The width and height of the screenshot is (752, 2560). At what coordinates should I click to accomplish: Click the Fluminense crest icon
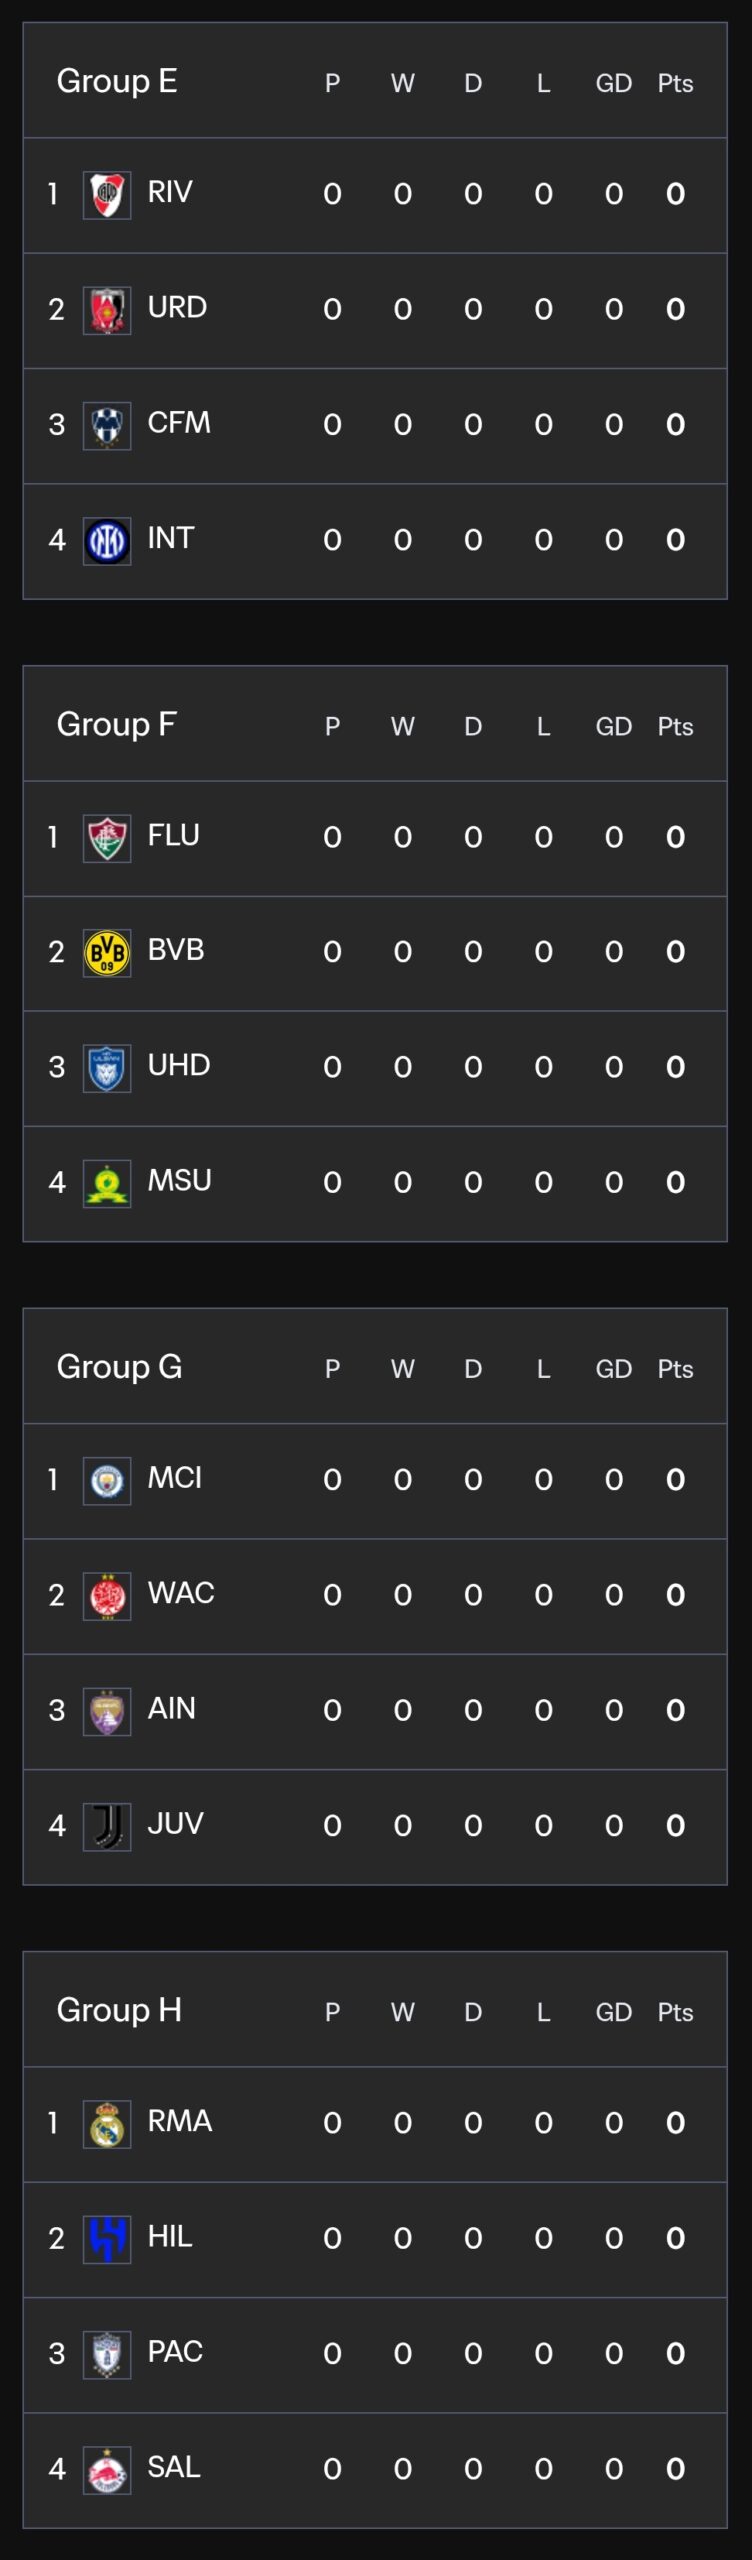tap(107, 838)
